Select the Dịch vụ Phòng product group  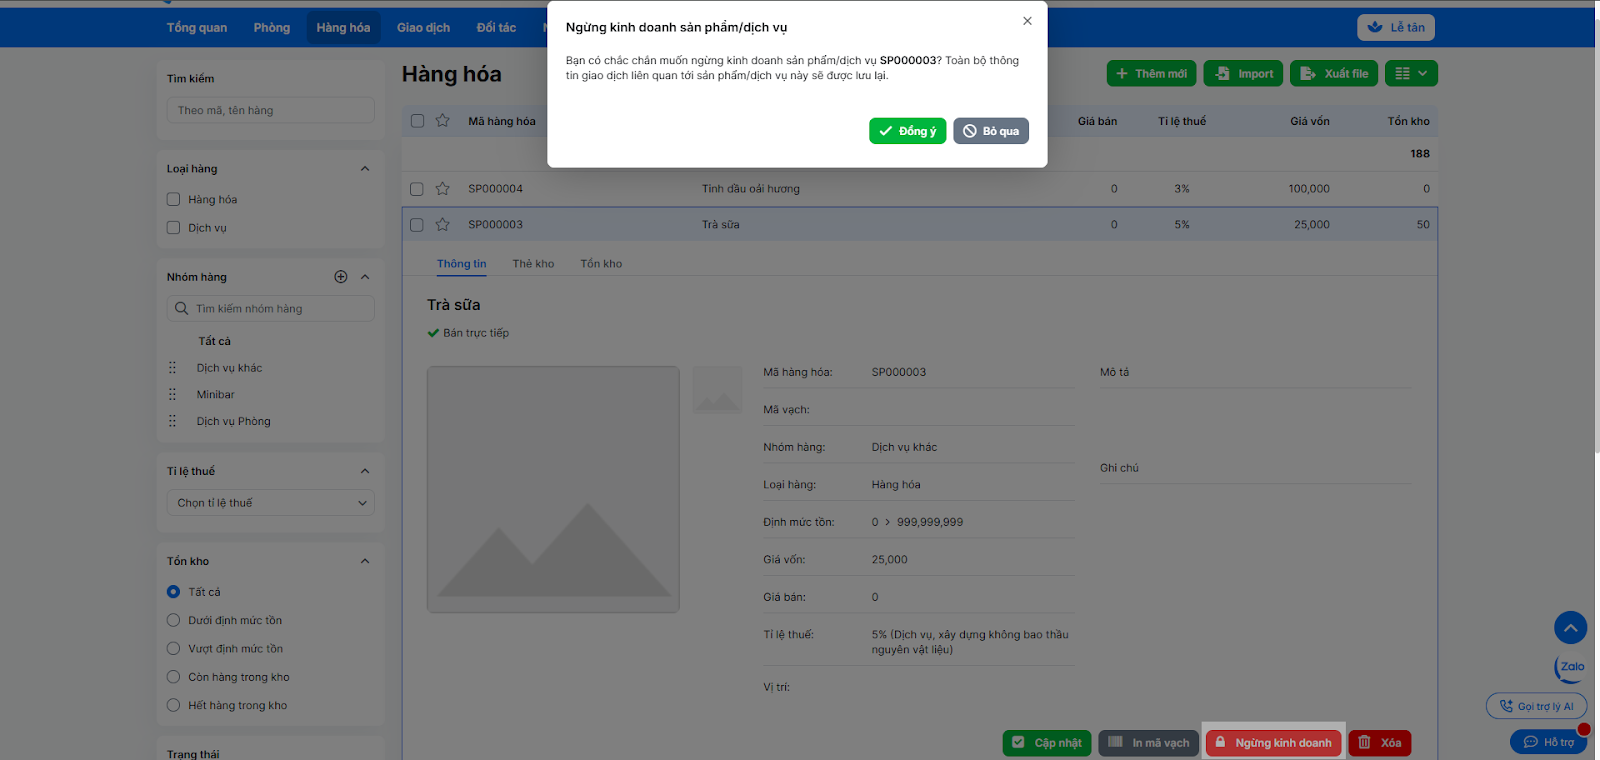233,421
